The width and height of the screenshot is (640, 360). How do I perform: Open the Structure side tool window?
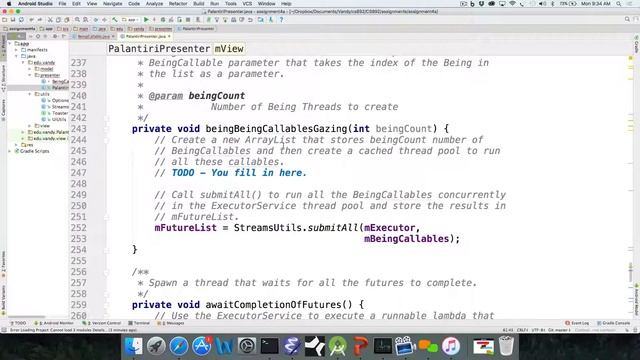(x=3, y=78)
